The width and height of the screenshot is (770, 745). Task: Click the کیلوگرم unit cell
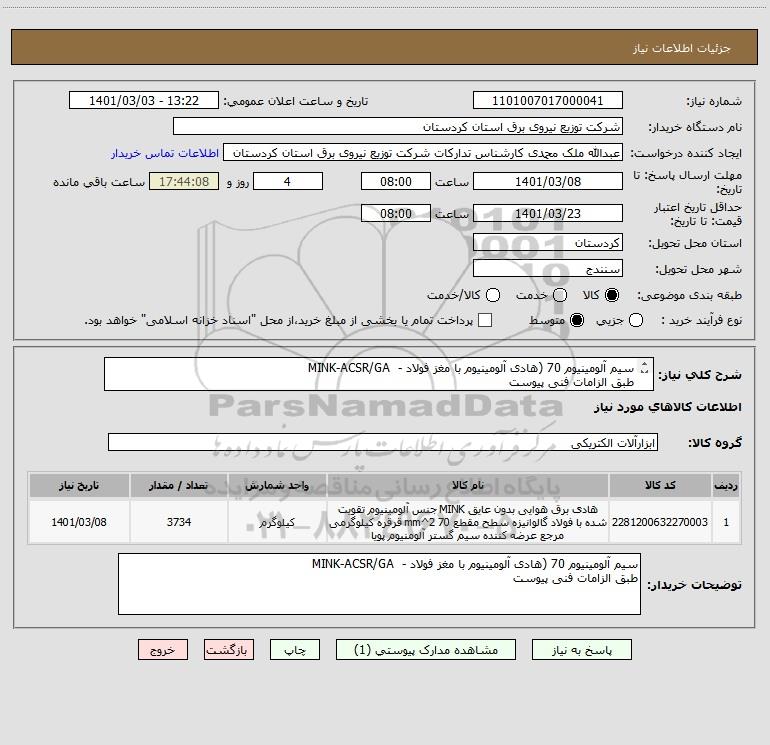(x=277, y=522)
